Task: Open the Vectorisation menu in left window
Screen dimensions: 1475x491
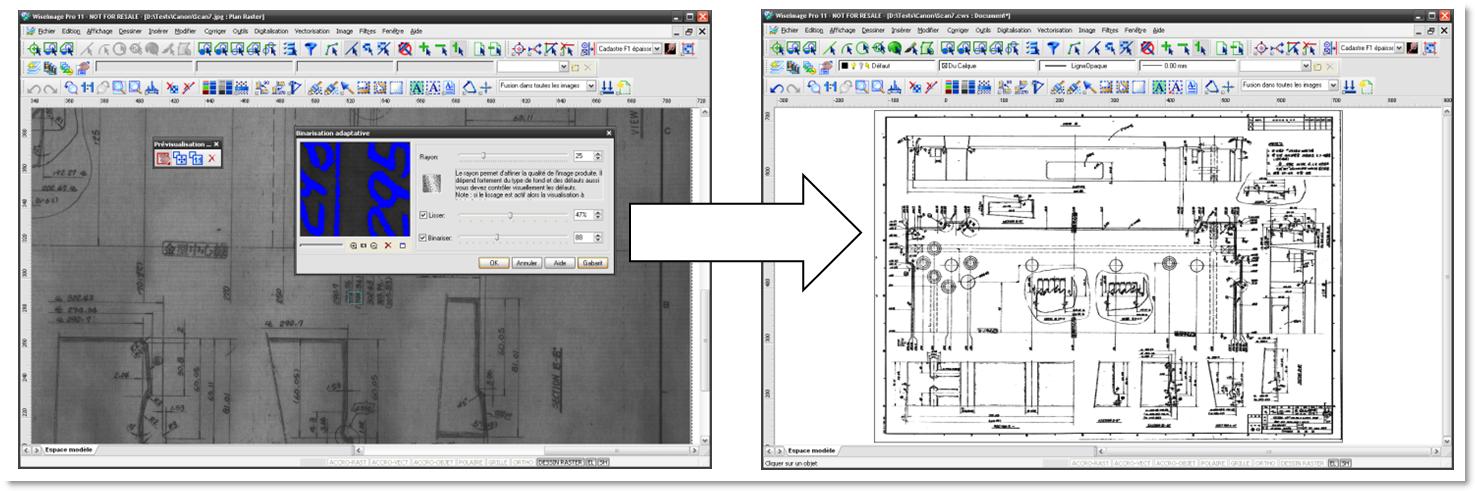Action: 311,31
